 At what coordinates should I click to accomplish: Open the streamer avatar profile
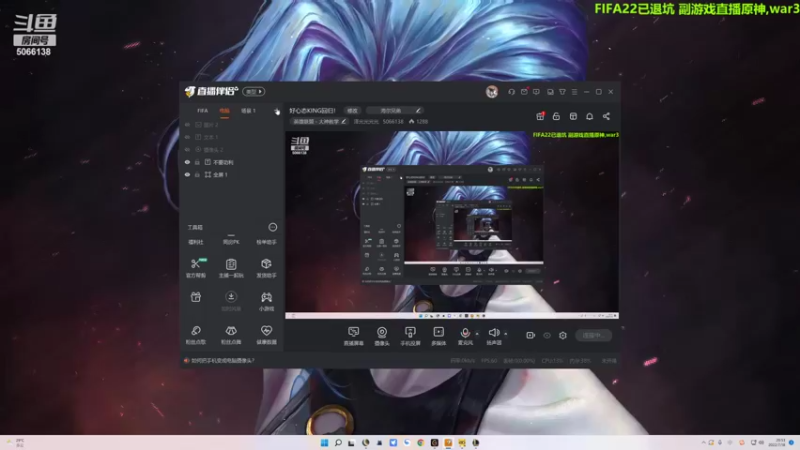coord(492,92)
